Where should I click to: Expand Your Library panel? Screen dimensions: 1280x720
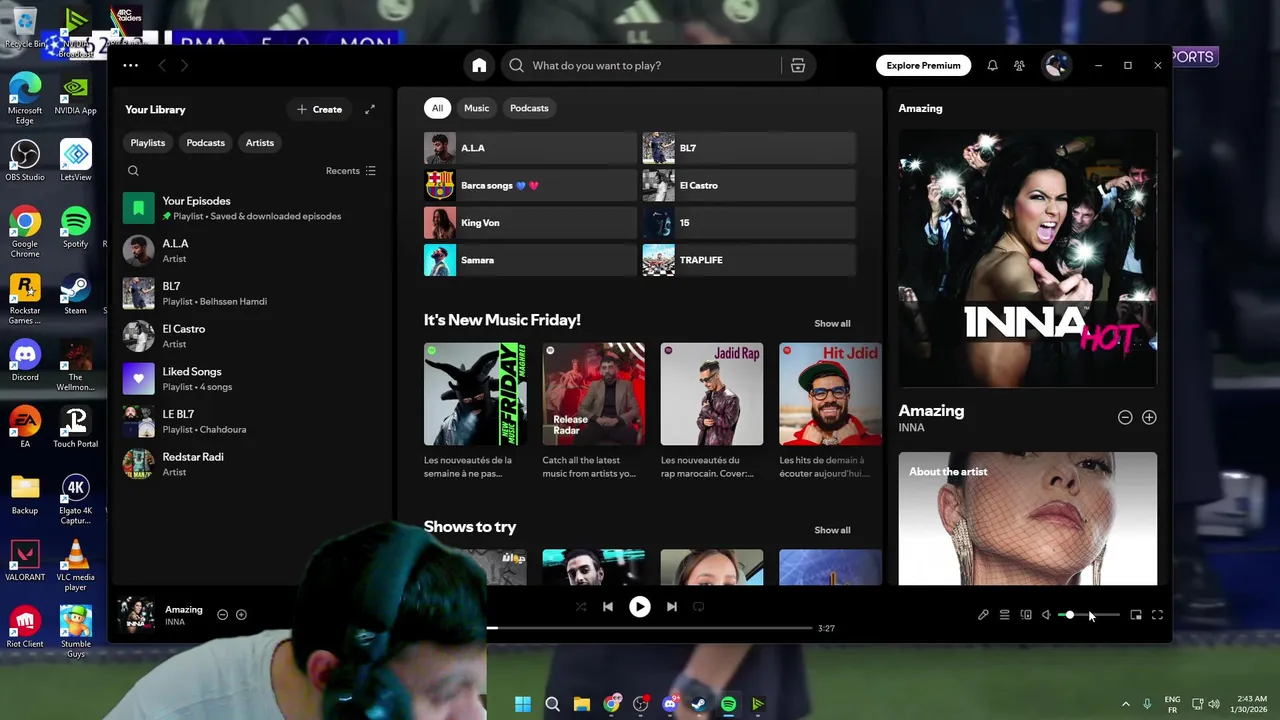point(370,109)
